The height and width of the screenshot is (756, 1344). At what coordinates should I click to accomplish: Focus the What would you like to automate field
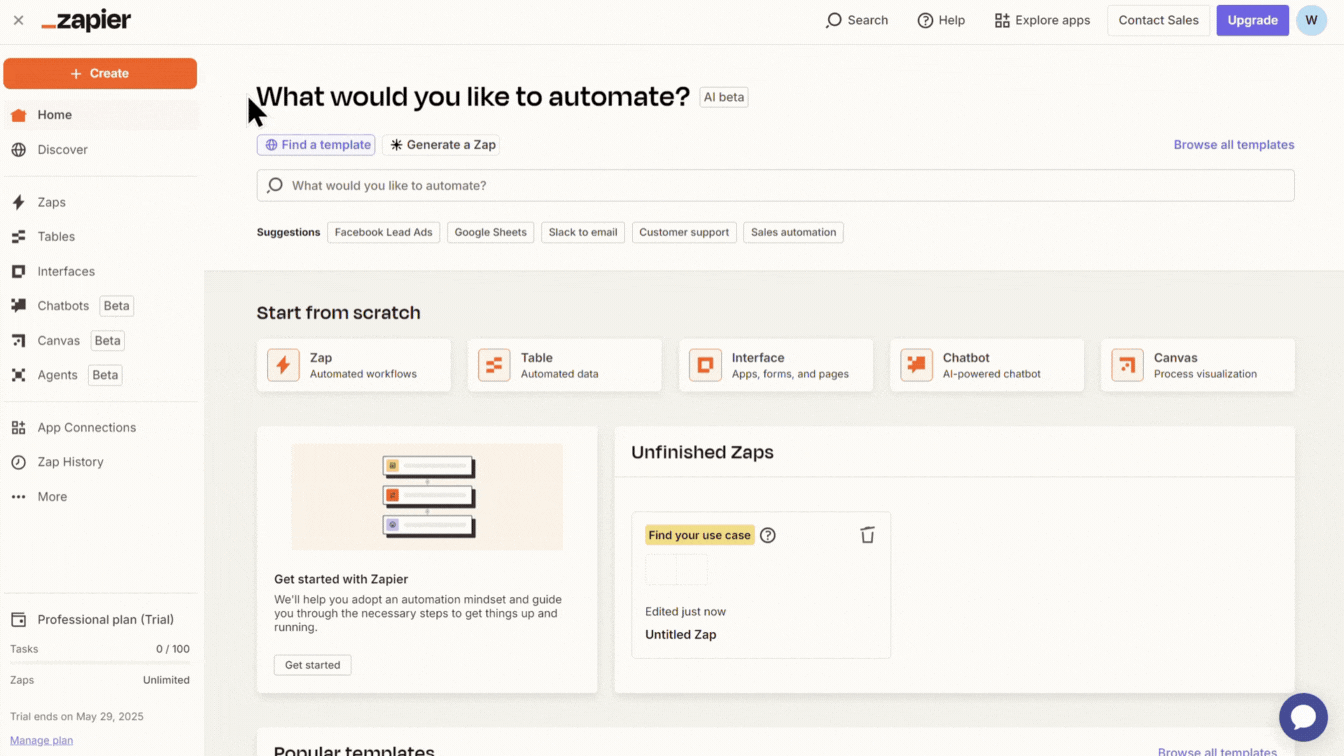click(x=775, y=185)
